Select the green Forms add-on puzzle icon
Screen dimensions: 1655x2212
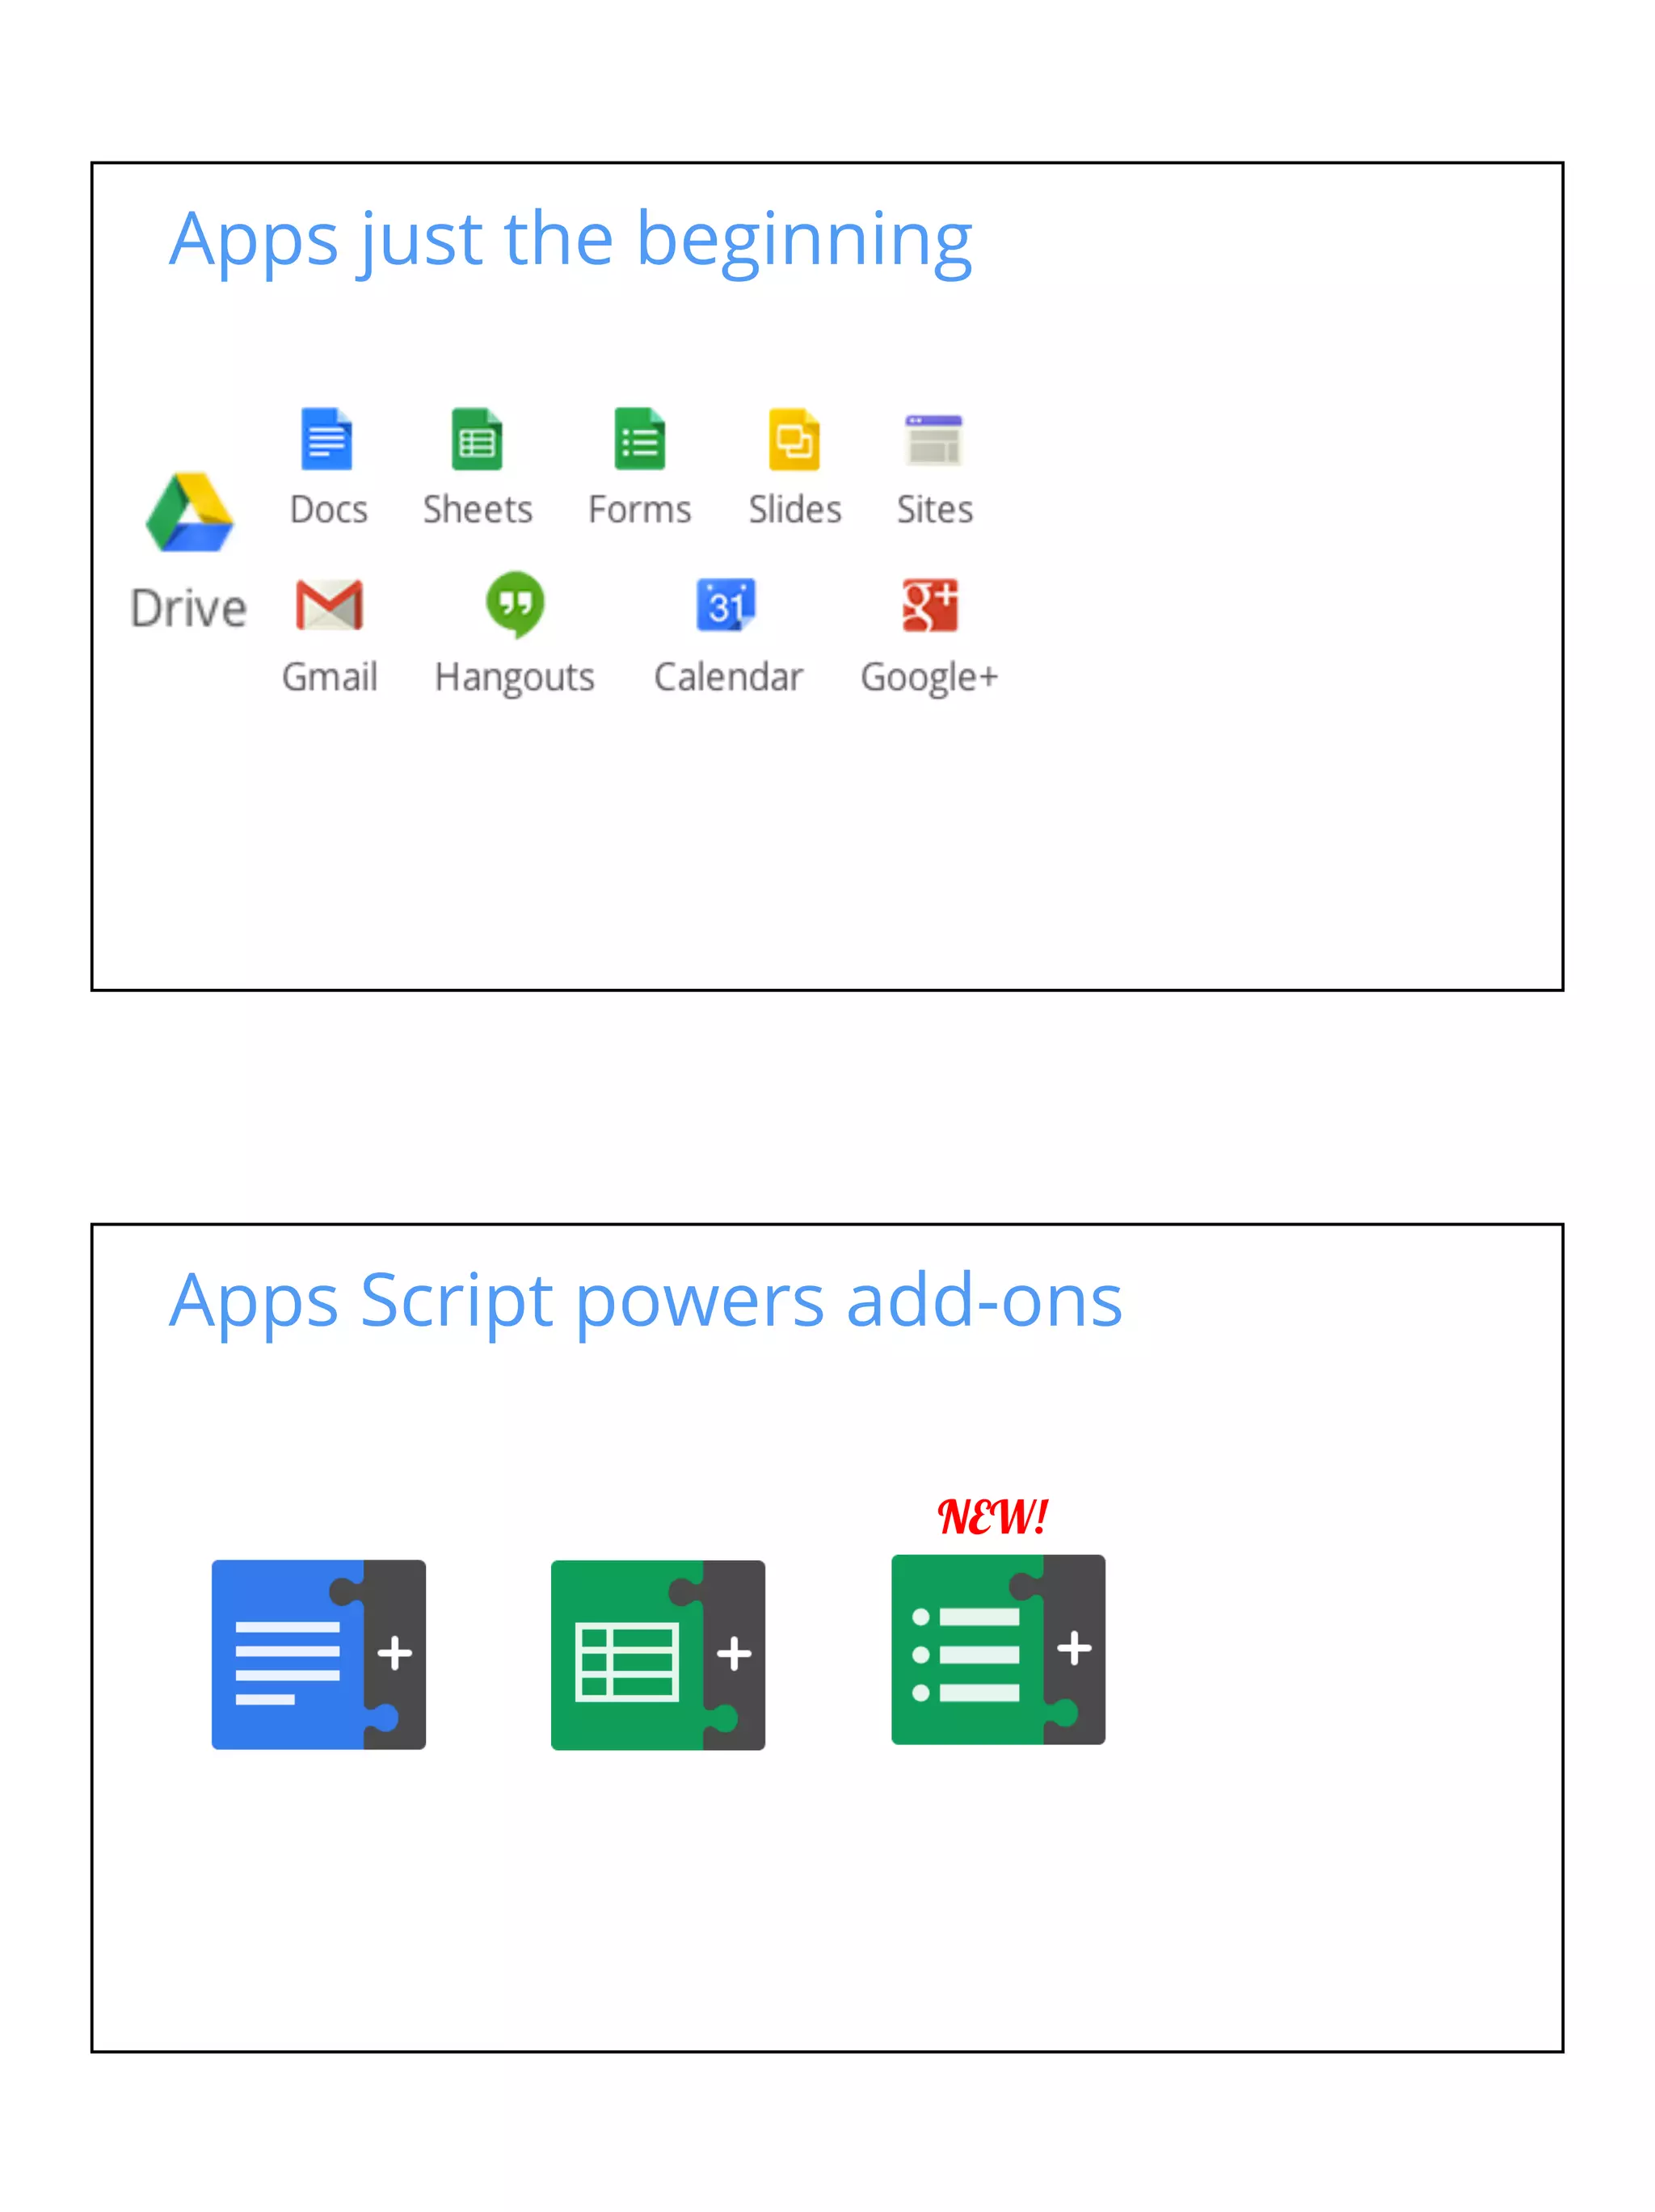click(998, 1649)
